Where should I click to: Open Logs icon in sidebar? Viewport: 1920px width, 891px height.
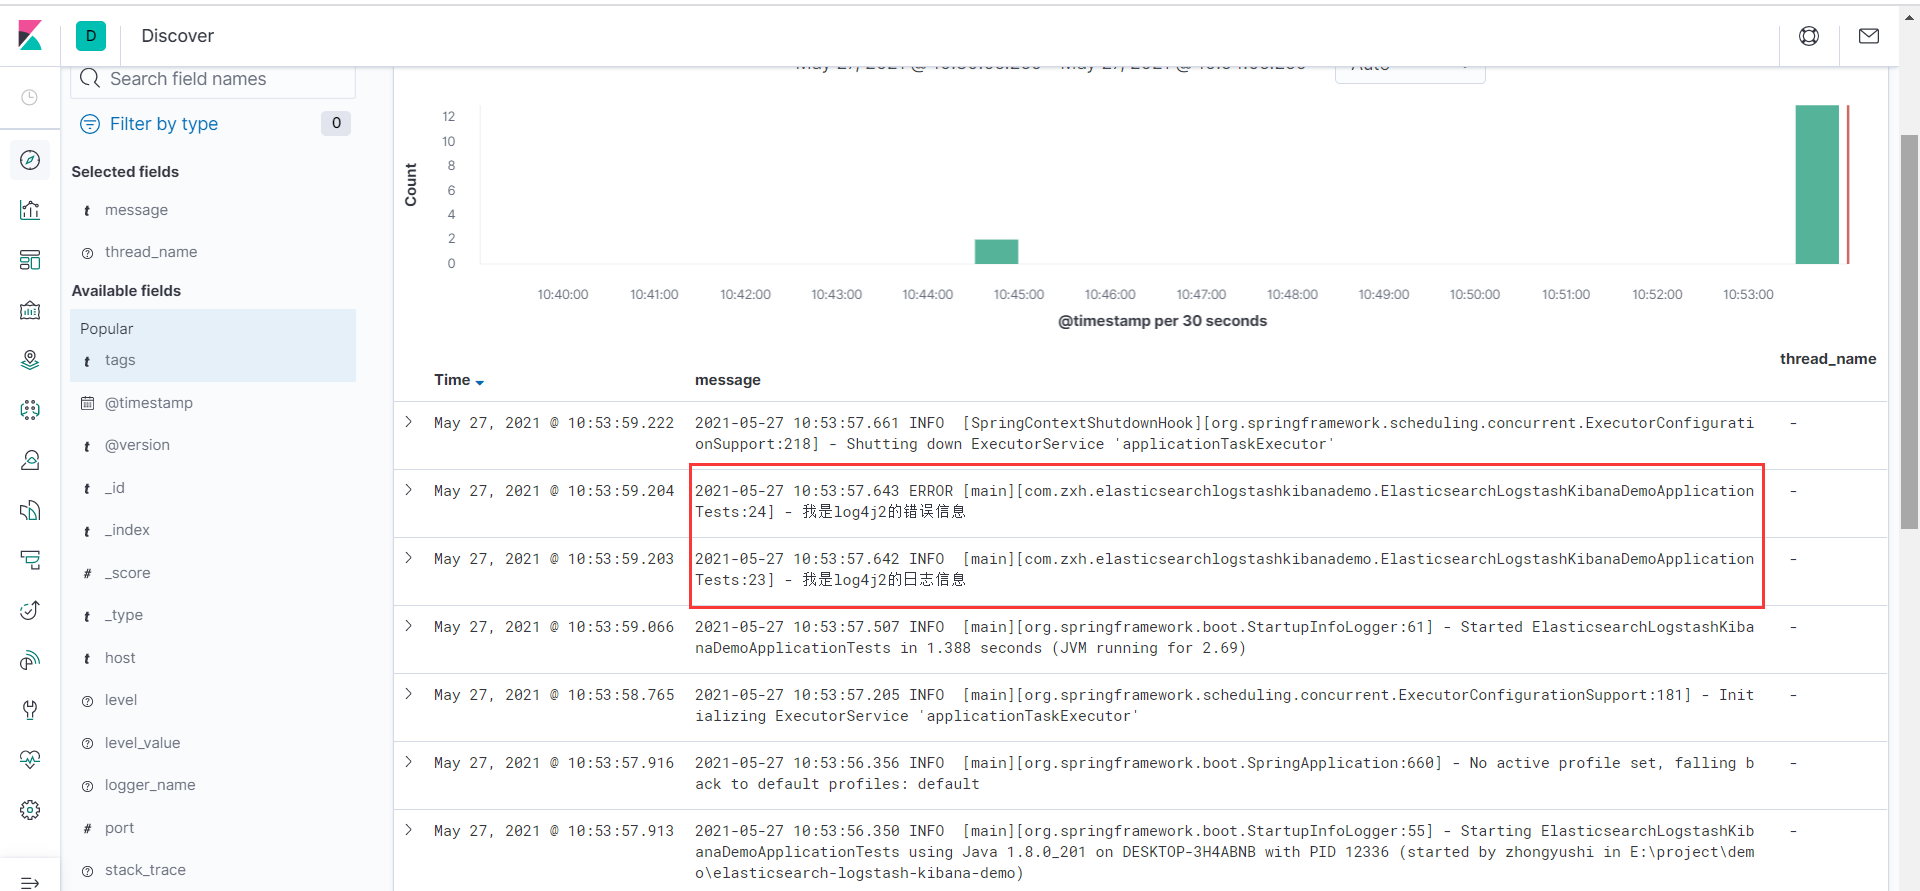coord(30,510)
